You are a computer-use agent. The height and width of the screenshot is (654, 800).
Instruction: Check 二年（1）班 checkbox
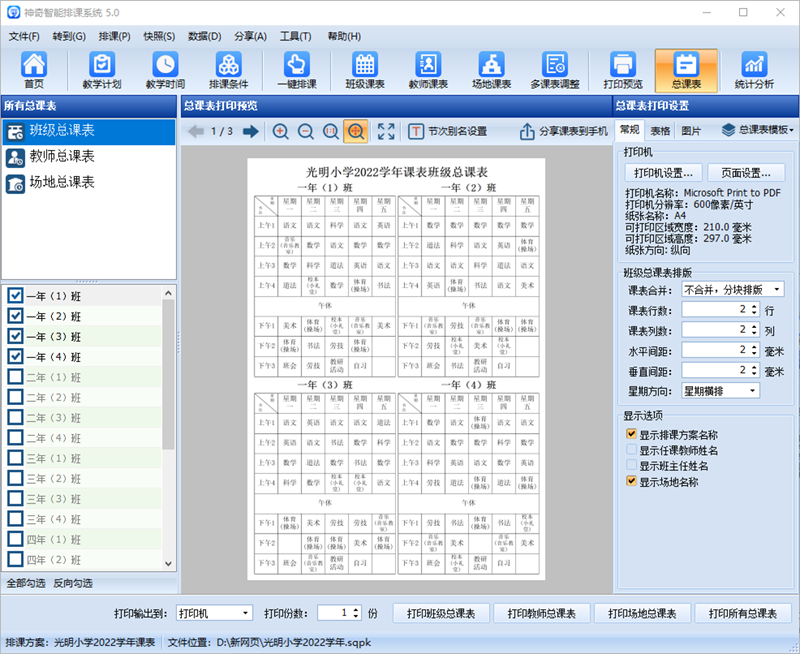click(x=15, y=377)
